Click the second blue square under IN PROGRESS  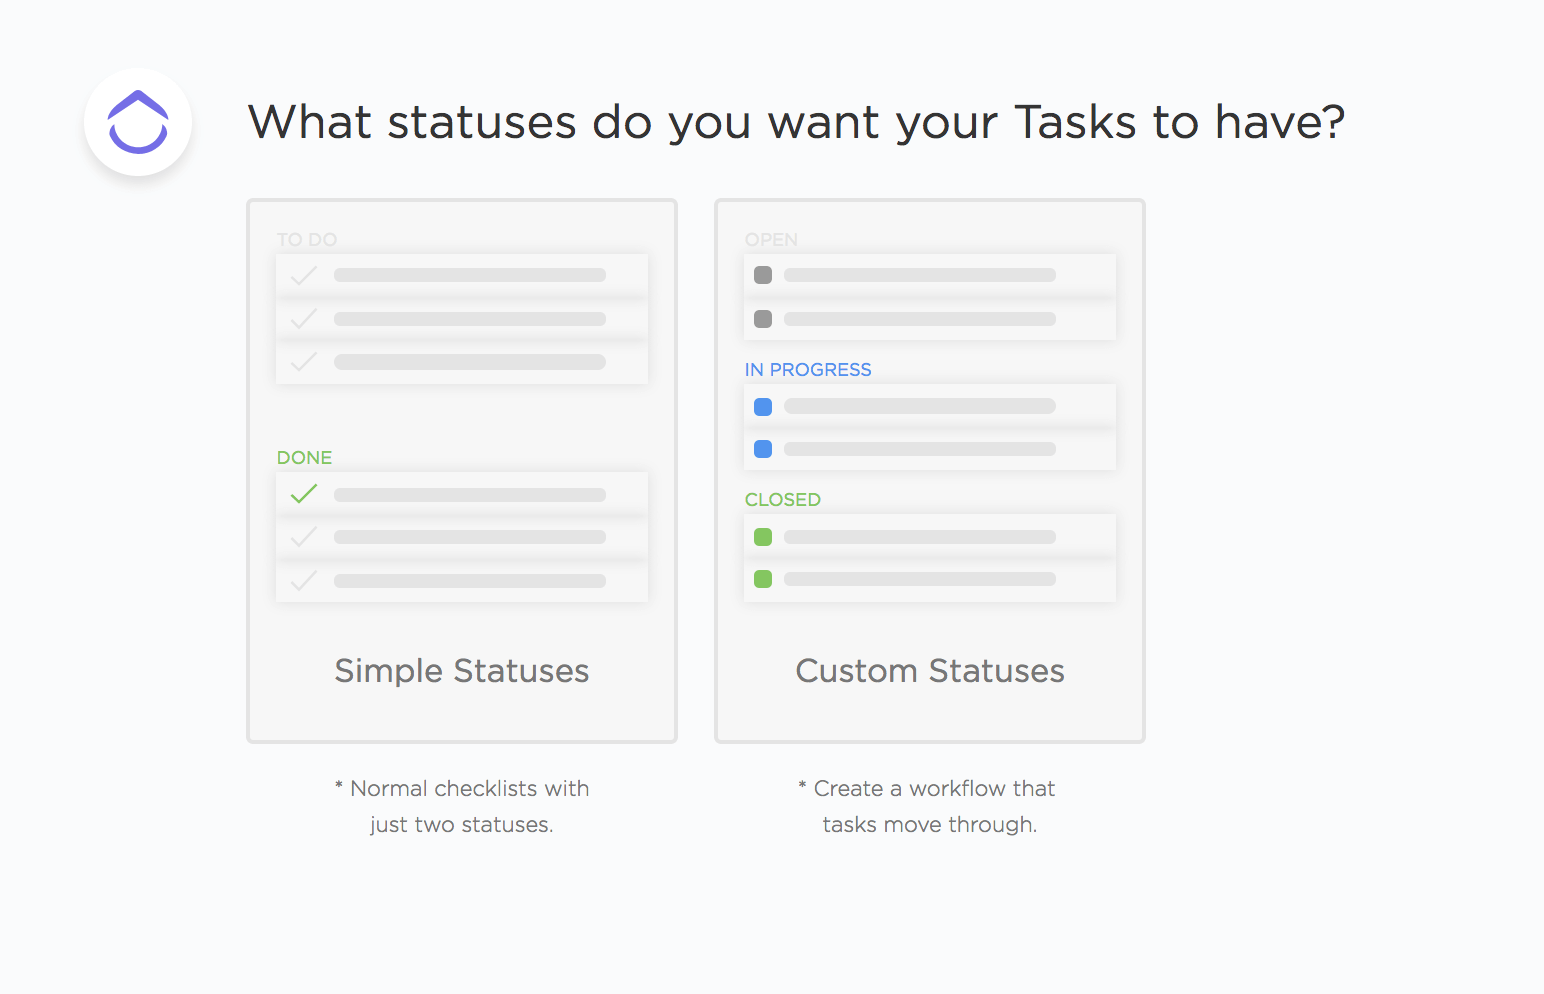pos(763,449)
